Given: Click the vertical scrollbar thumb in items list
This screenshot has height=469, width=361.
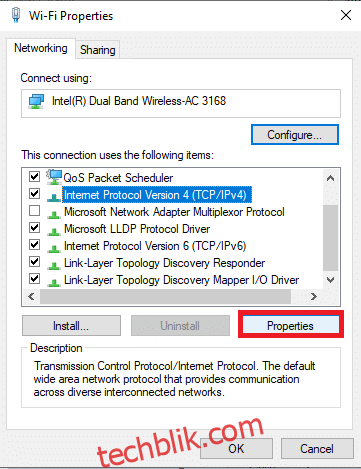Looking at the screenshot, I should [330, 238].
